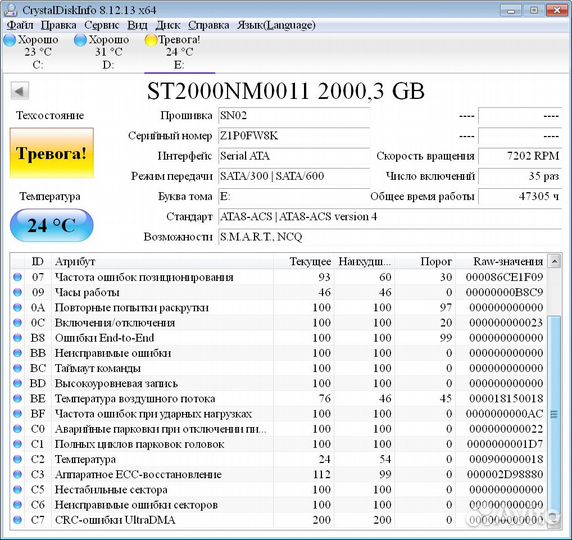The height and width of the screenshot is (540, 572).
Task: Click status dot of attribute 0C row
Action: [x=18, y=323]
